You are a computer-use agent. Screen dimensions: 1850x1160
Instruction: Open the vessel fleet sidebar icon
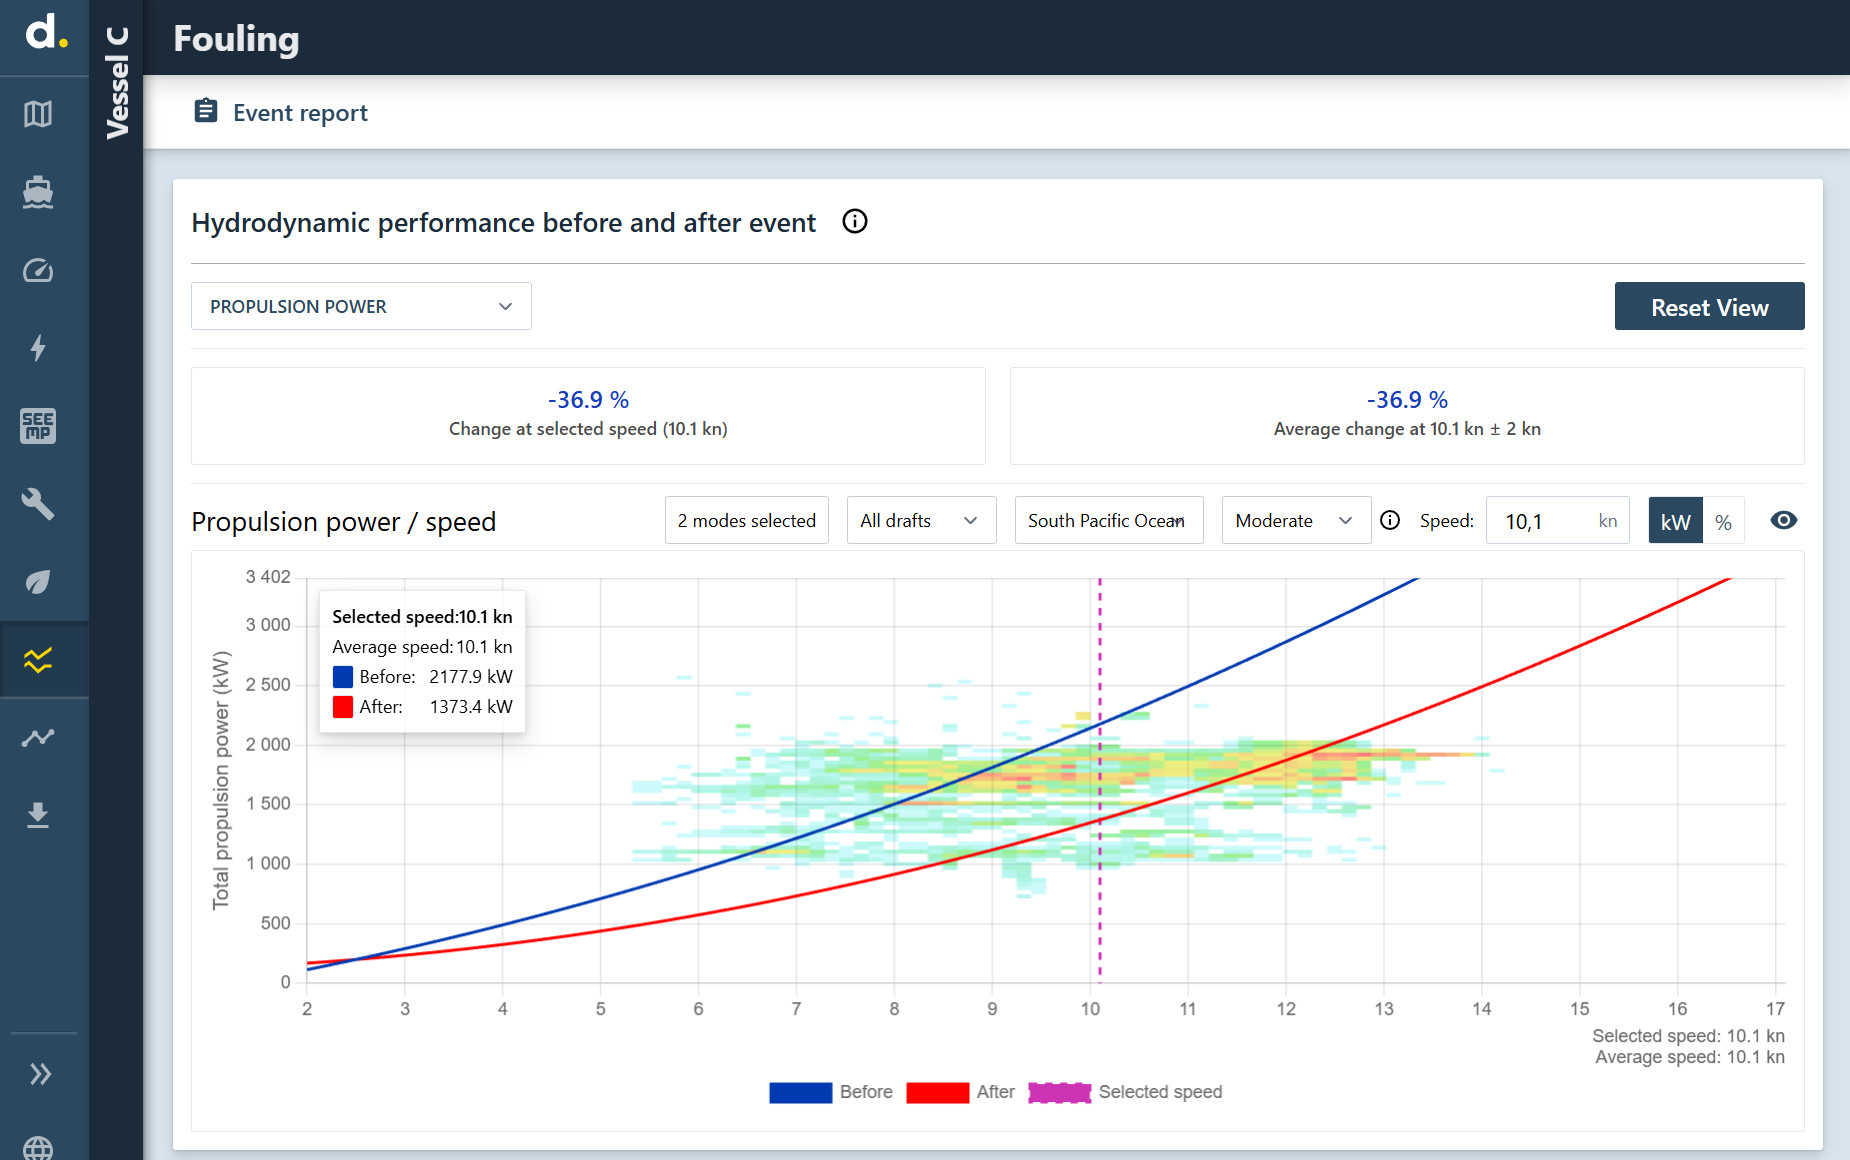(x=38, y=192)
